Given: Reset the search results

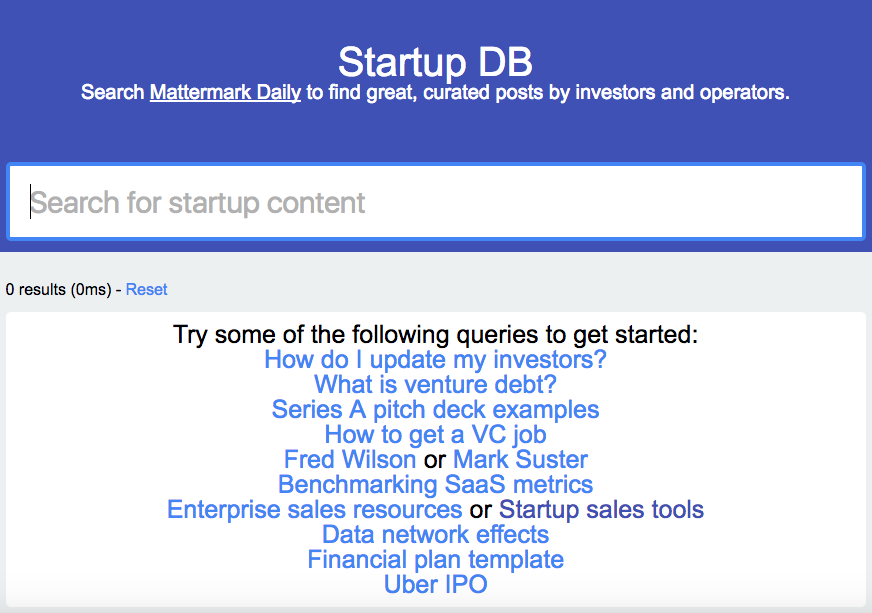Looking at the screenshot, I should click(146, 290).
